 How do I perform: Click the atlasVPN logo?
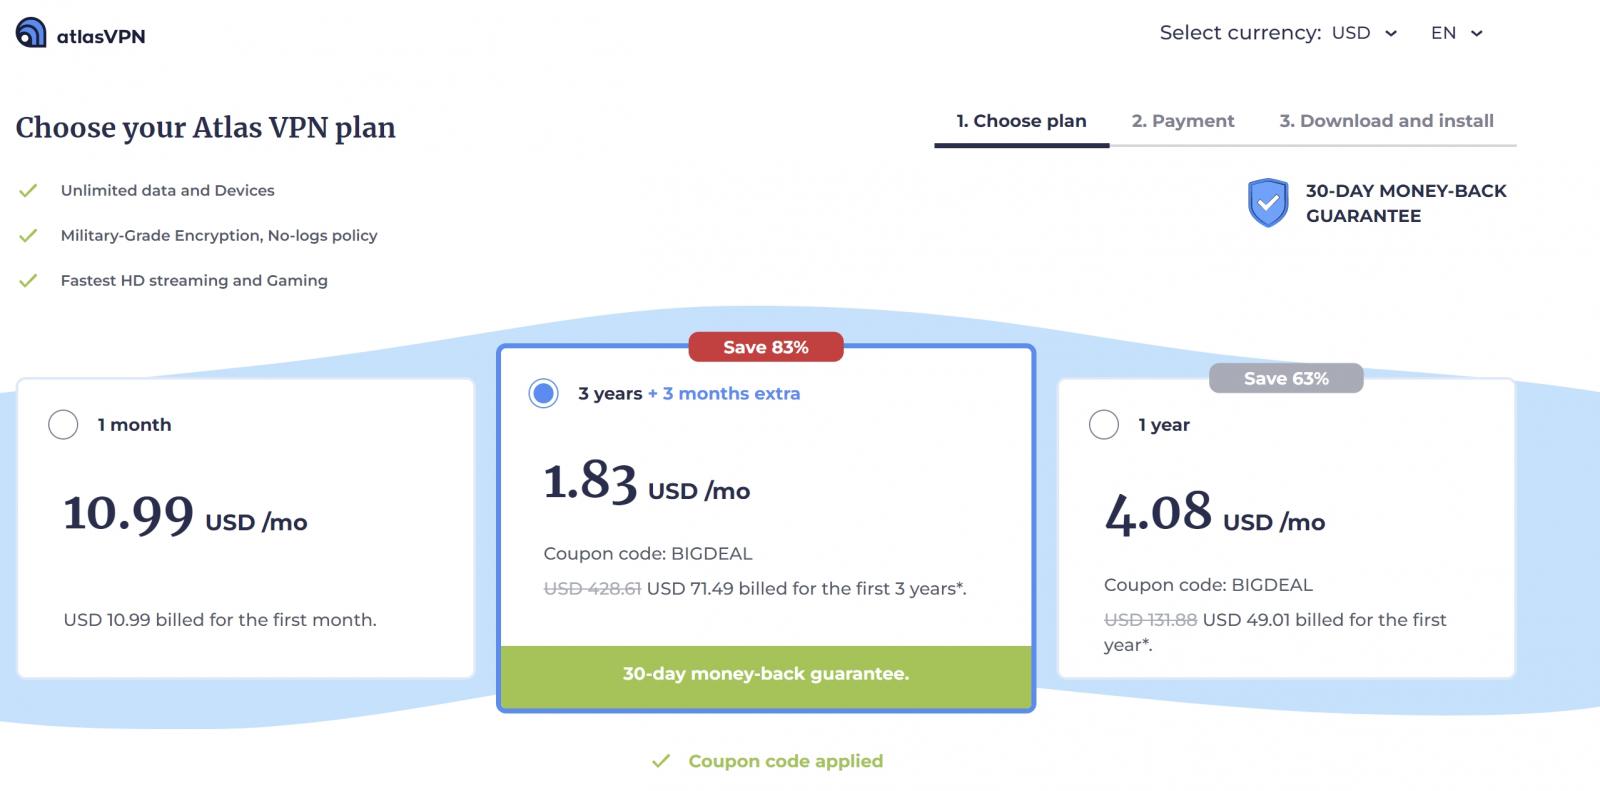coord(78,33)
